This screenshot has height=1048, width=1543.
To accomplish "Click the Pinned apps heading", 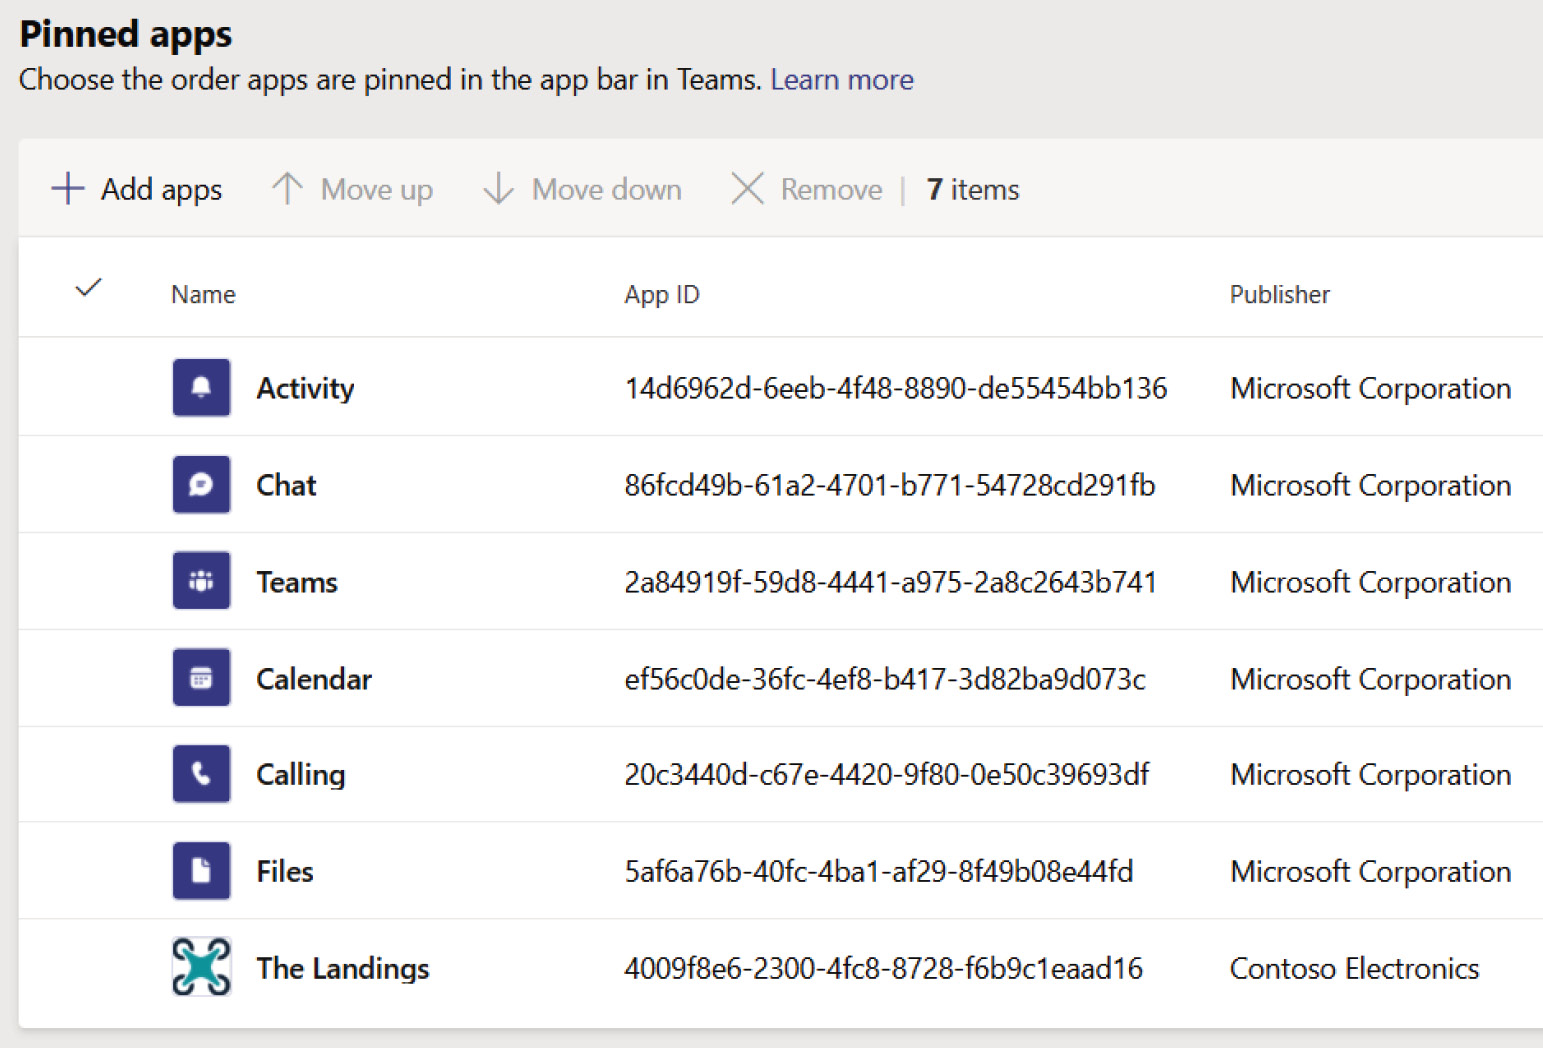I will [126, 34].
